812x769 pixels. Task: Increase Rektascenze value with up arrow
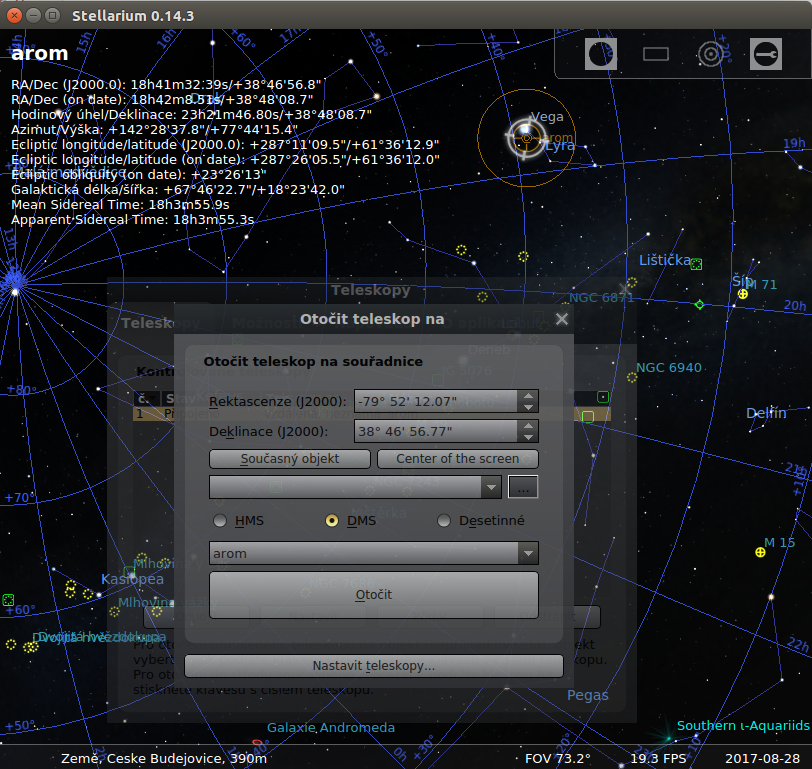pos(527,396)
